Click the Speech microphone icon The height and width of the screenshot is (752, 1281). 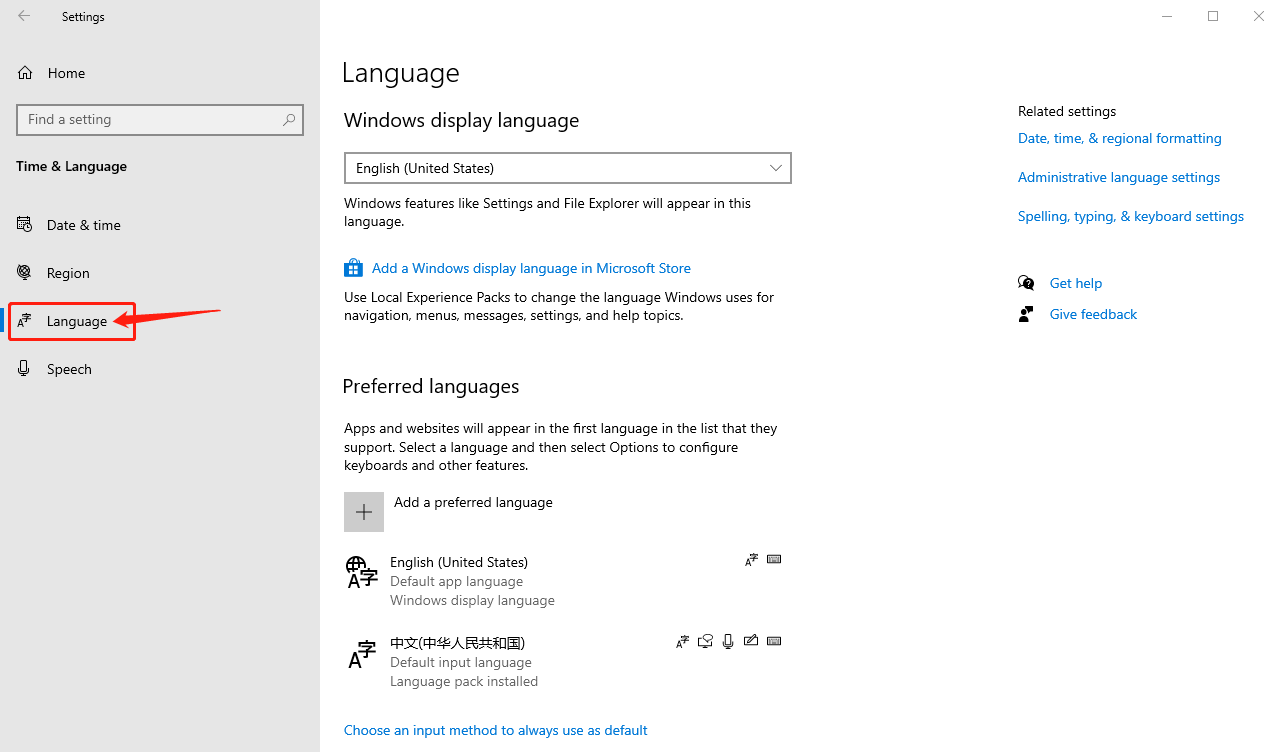(x=25, y=368)
